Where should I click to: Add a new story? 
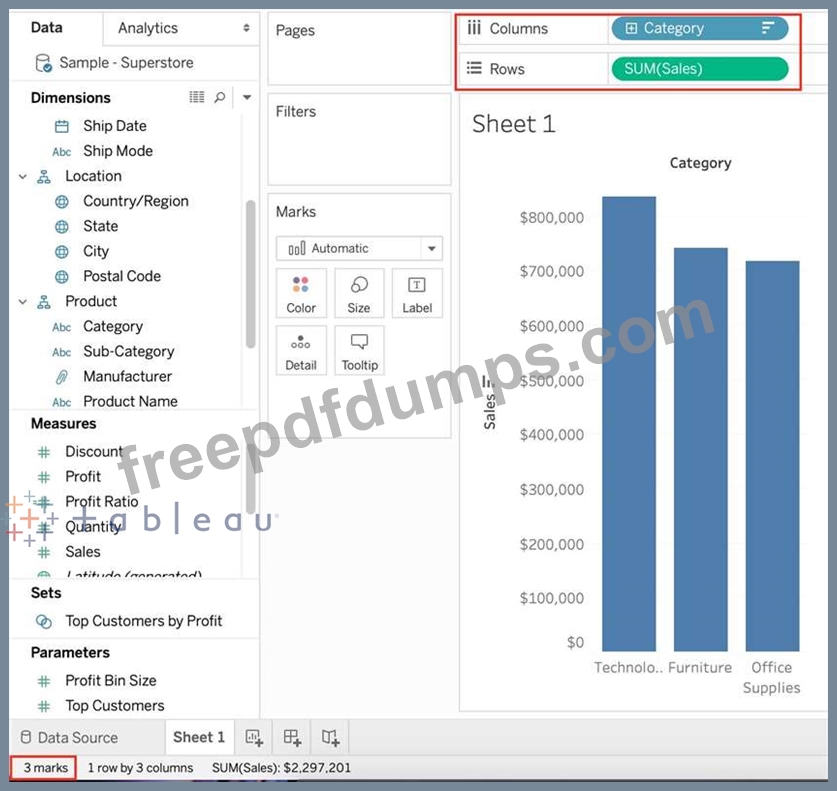click(330, 737)
